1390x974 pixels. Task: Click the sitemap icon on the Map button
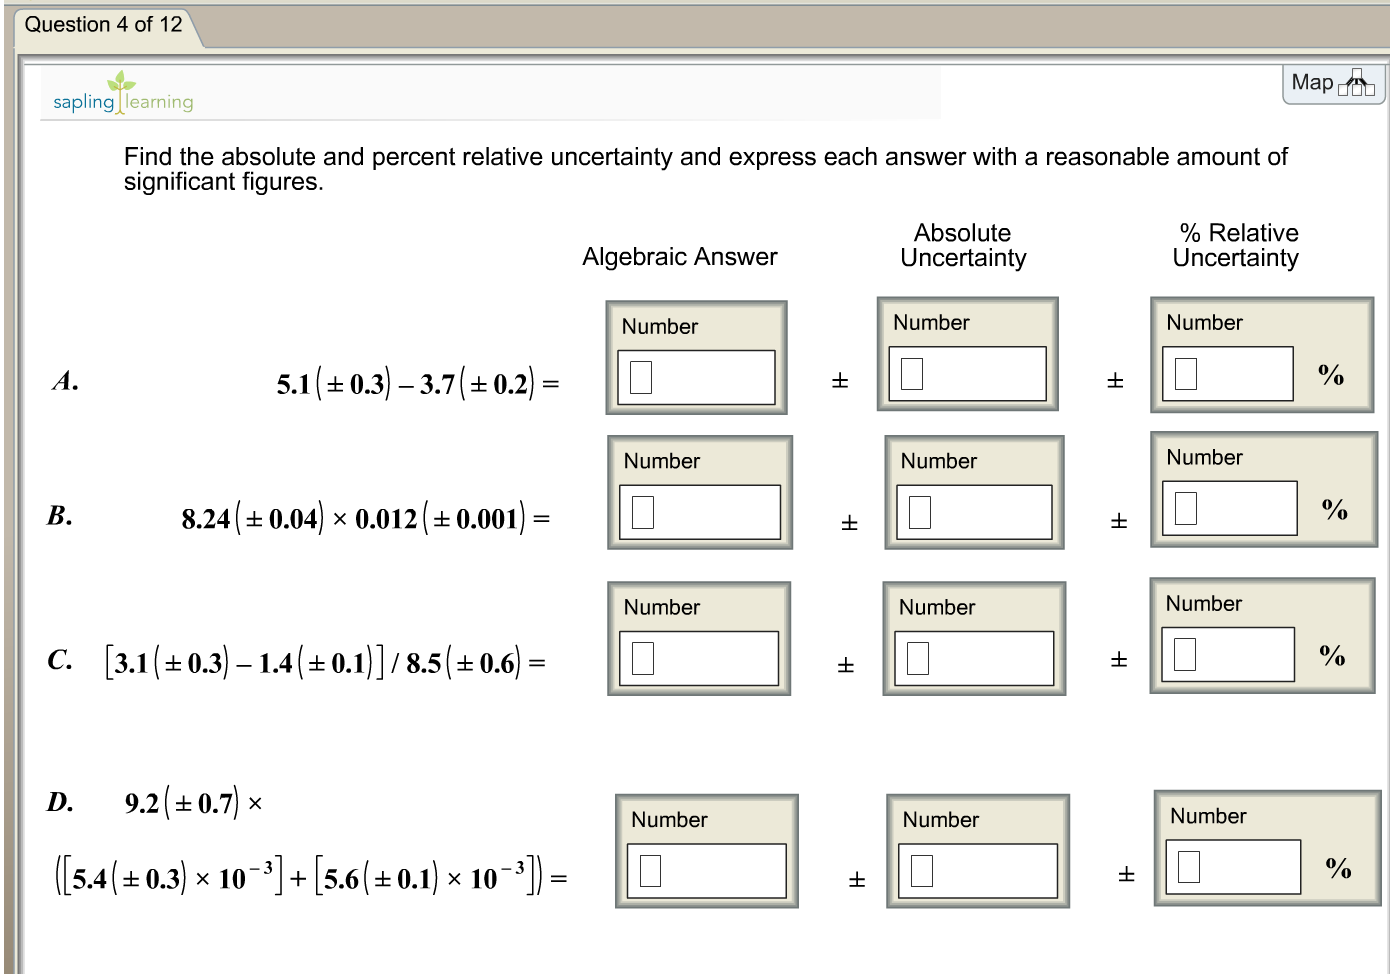[1357, 82]
